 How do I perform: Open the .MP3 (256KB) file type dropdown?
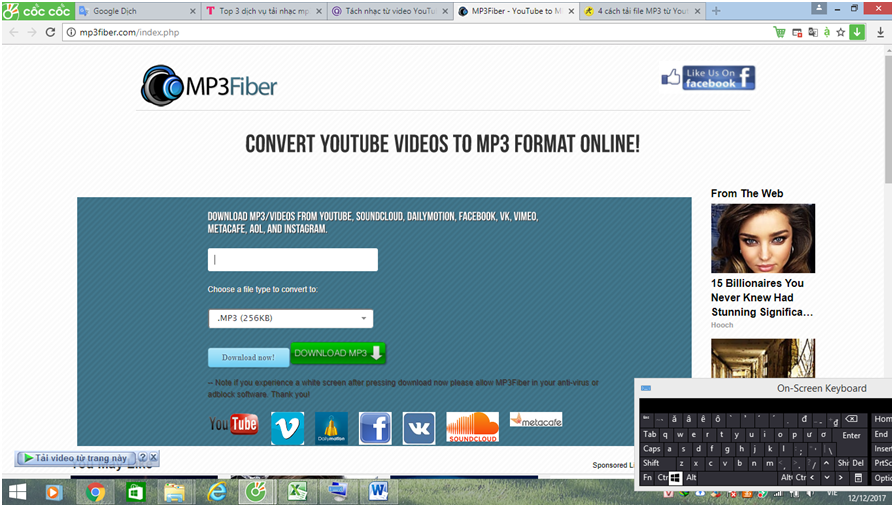291,319
